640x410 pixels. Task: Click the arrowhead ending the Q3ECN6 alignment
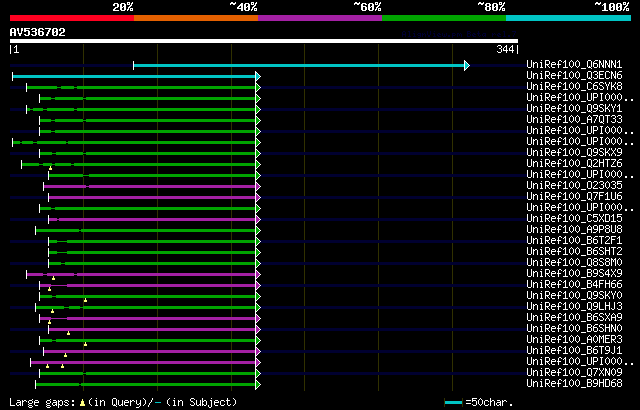(x=258, y=76)
